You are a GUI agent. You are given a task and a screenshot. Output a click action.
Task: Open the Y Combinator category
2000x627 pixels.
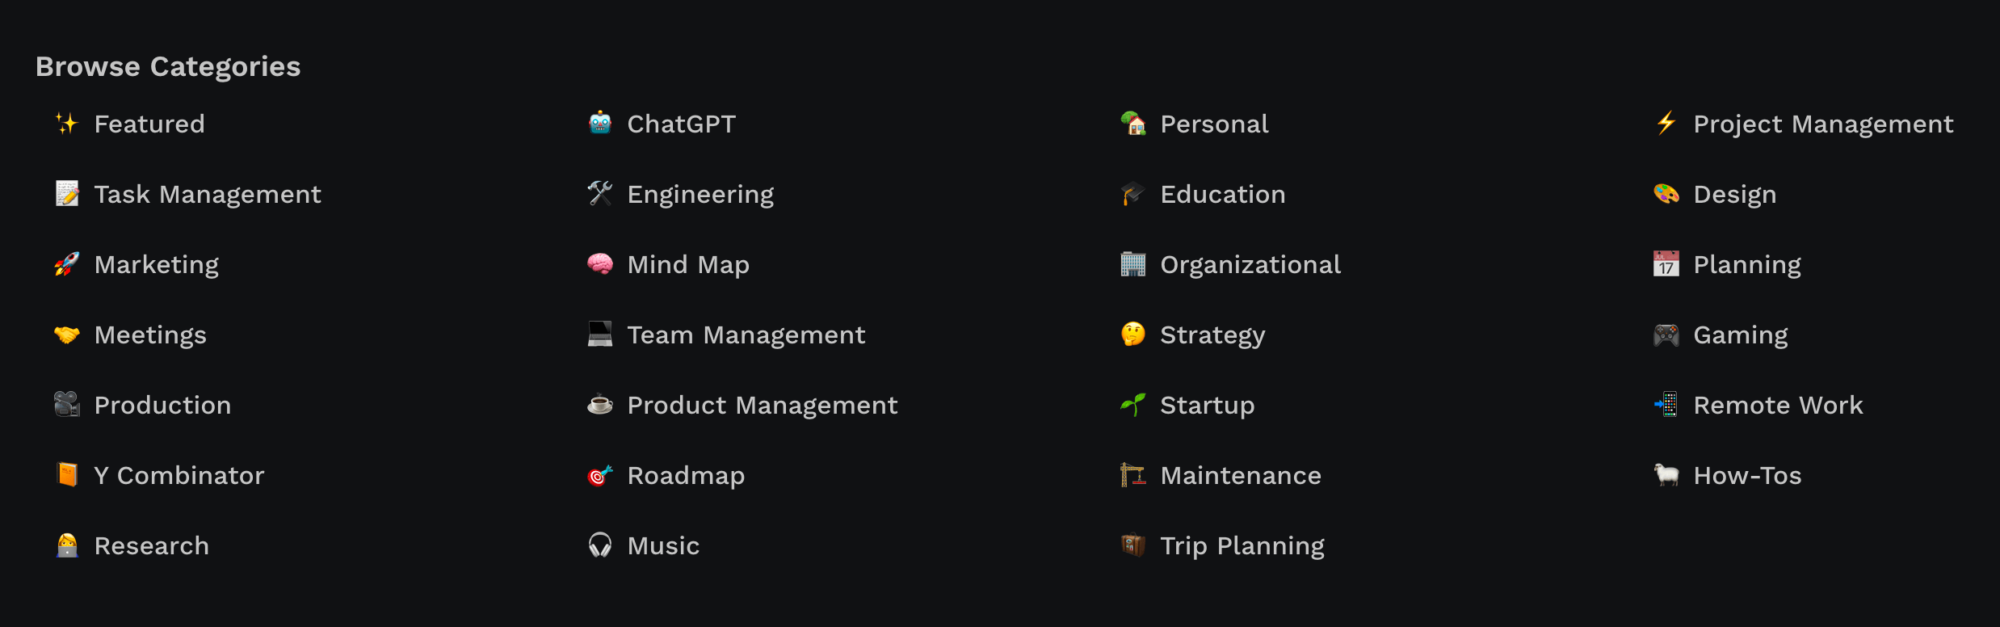click(178, 475)
